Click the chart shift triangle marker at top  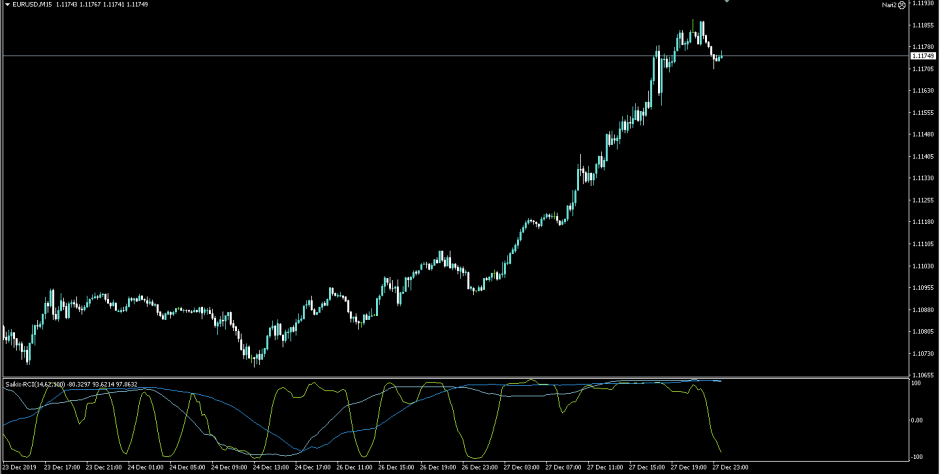pos(727,1)
